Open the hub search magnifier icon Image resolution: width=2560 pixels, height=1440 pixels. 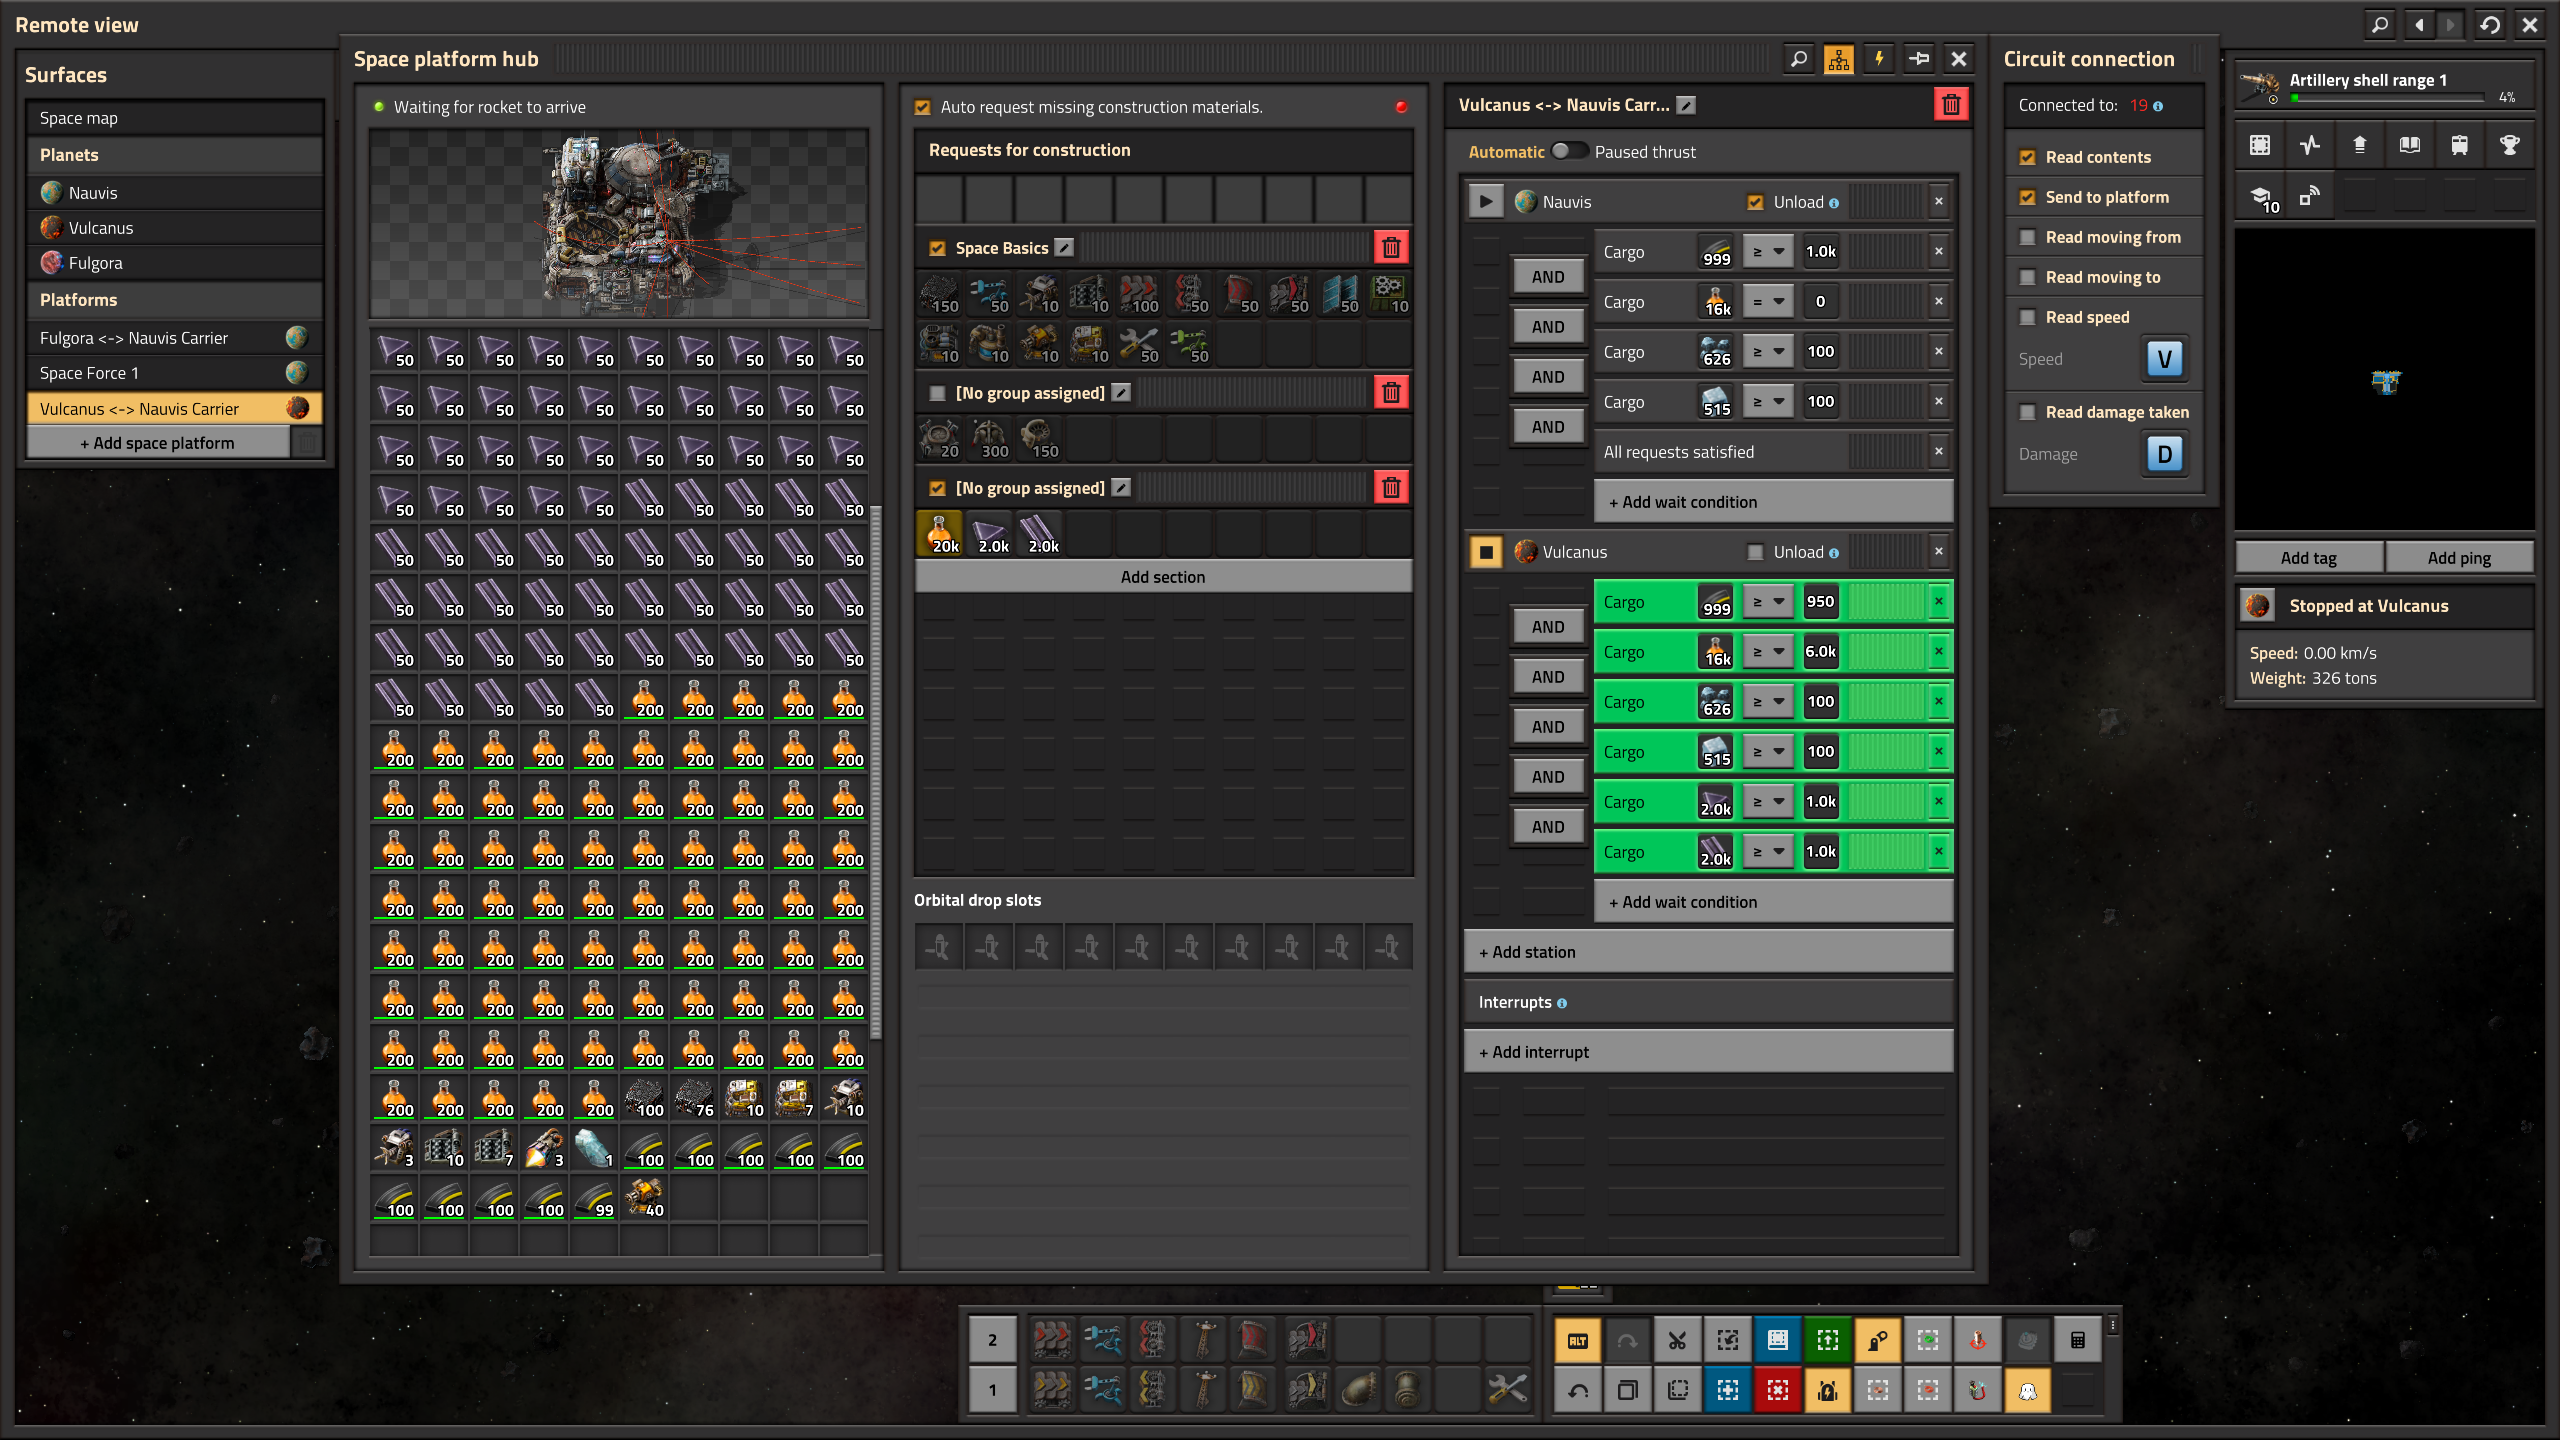coord(1798,59)
